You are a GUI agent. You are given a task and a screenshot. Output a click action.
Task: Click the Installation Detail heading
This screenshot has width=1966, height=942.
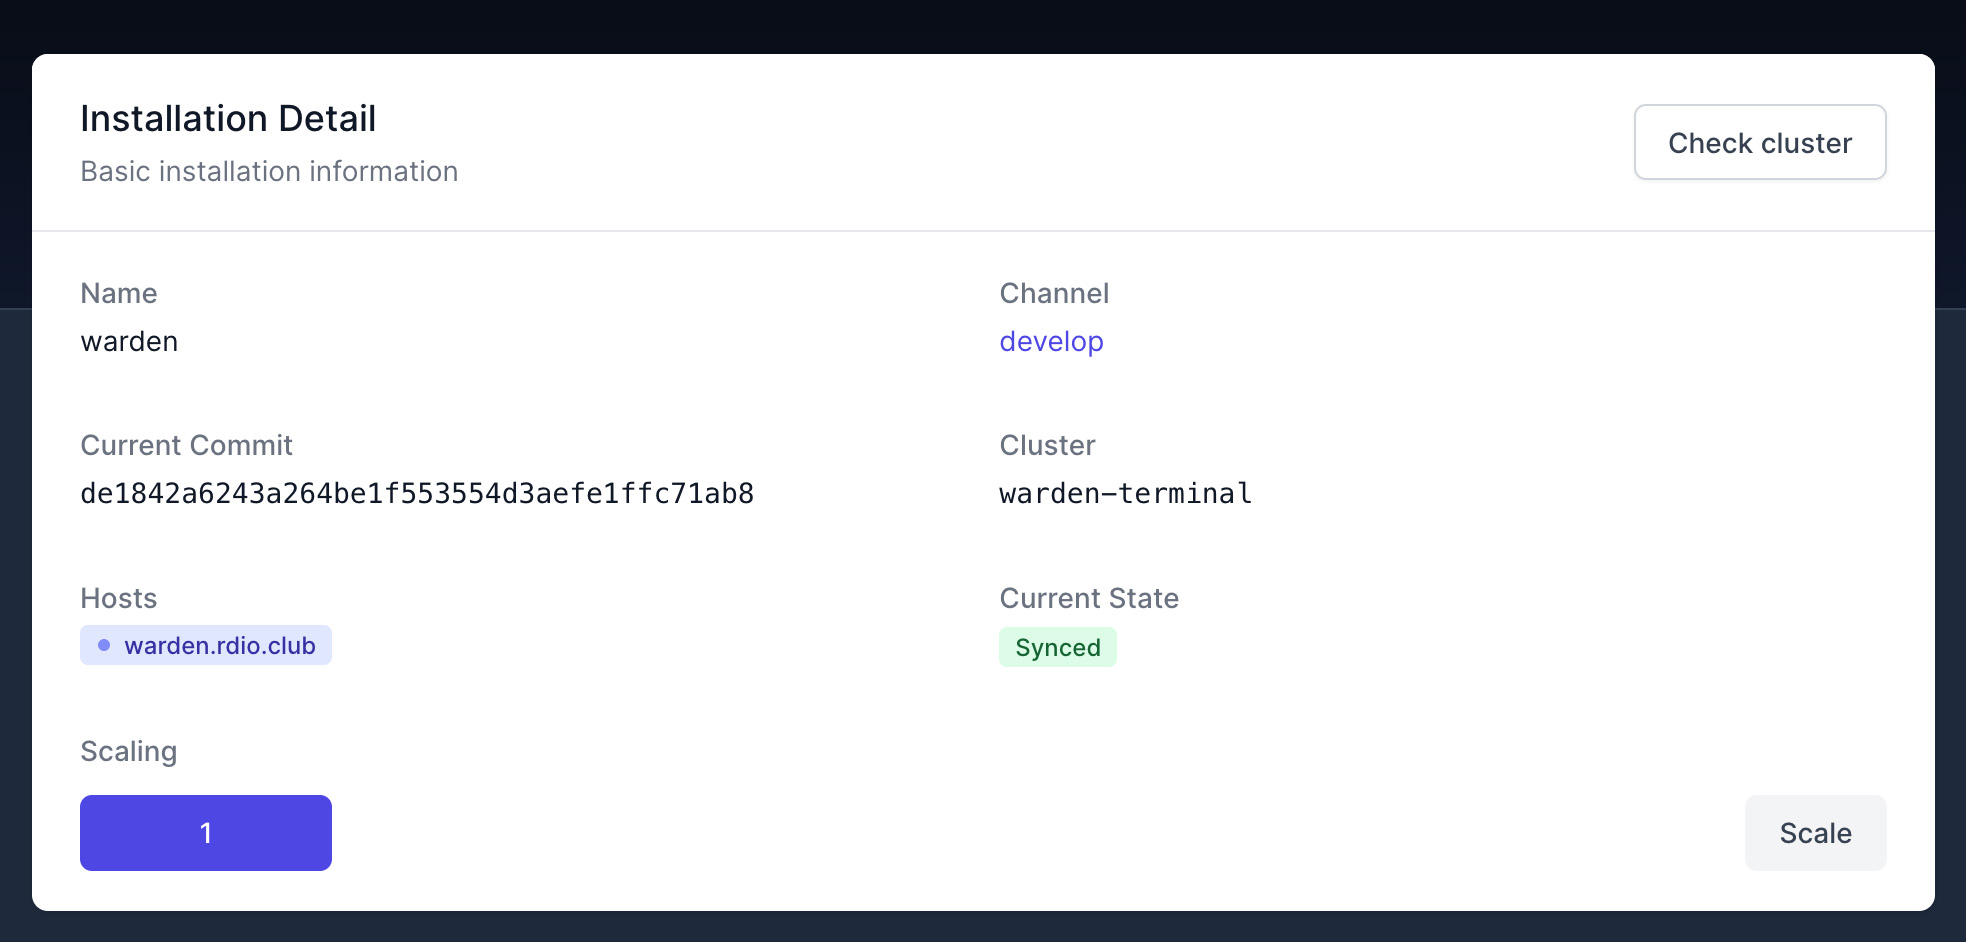click(x=228, y=118)
